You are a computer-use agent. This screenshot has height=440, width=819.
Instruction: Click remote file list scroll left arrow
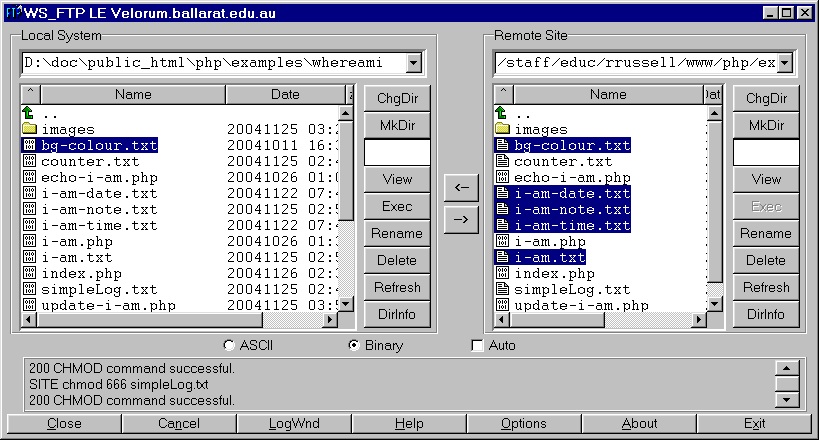point(501,319)
